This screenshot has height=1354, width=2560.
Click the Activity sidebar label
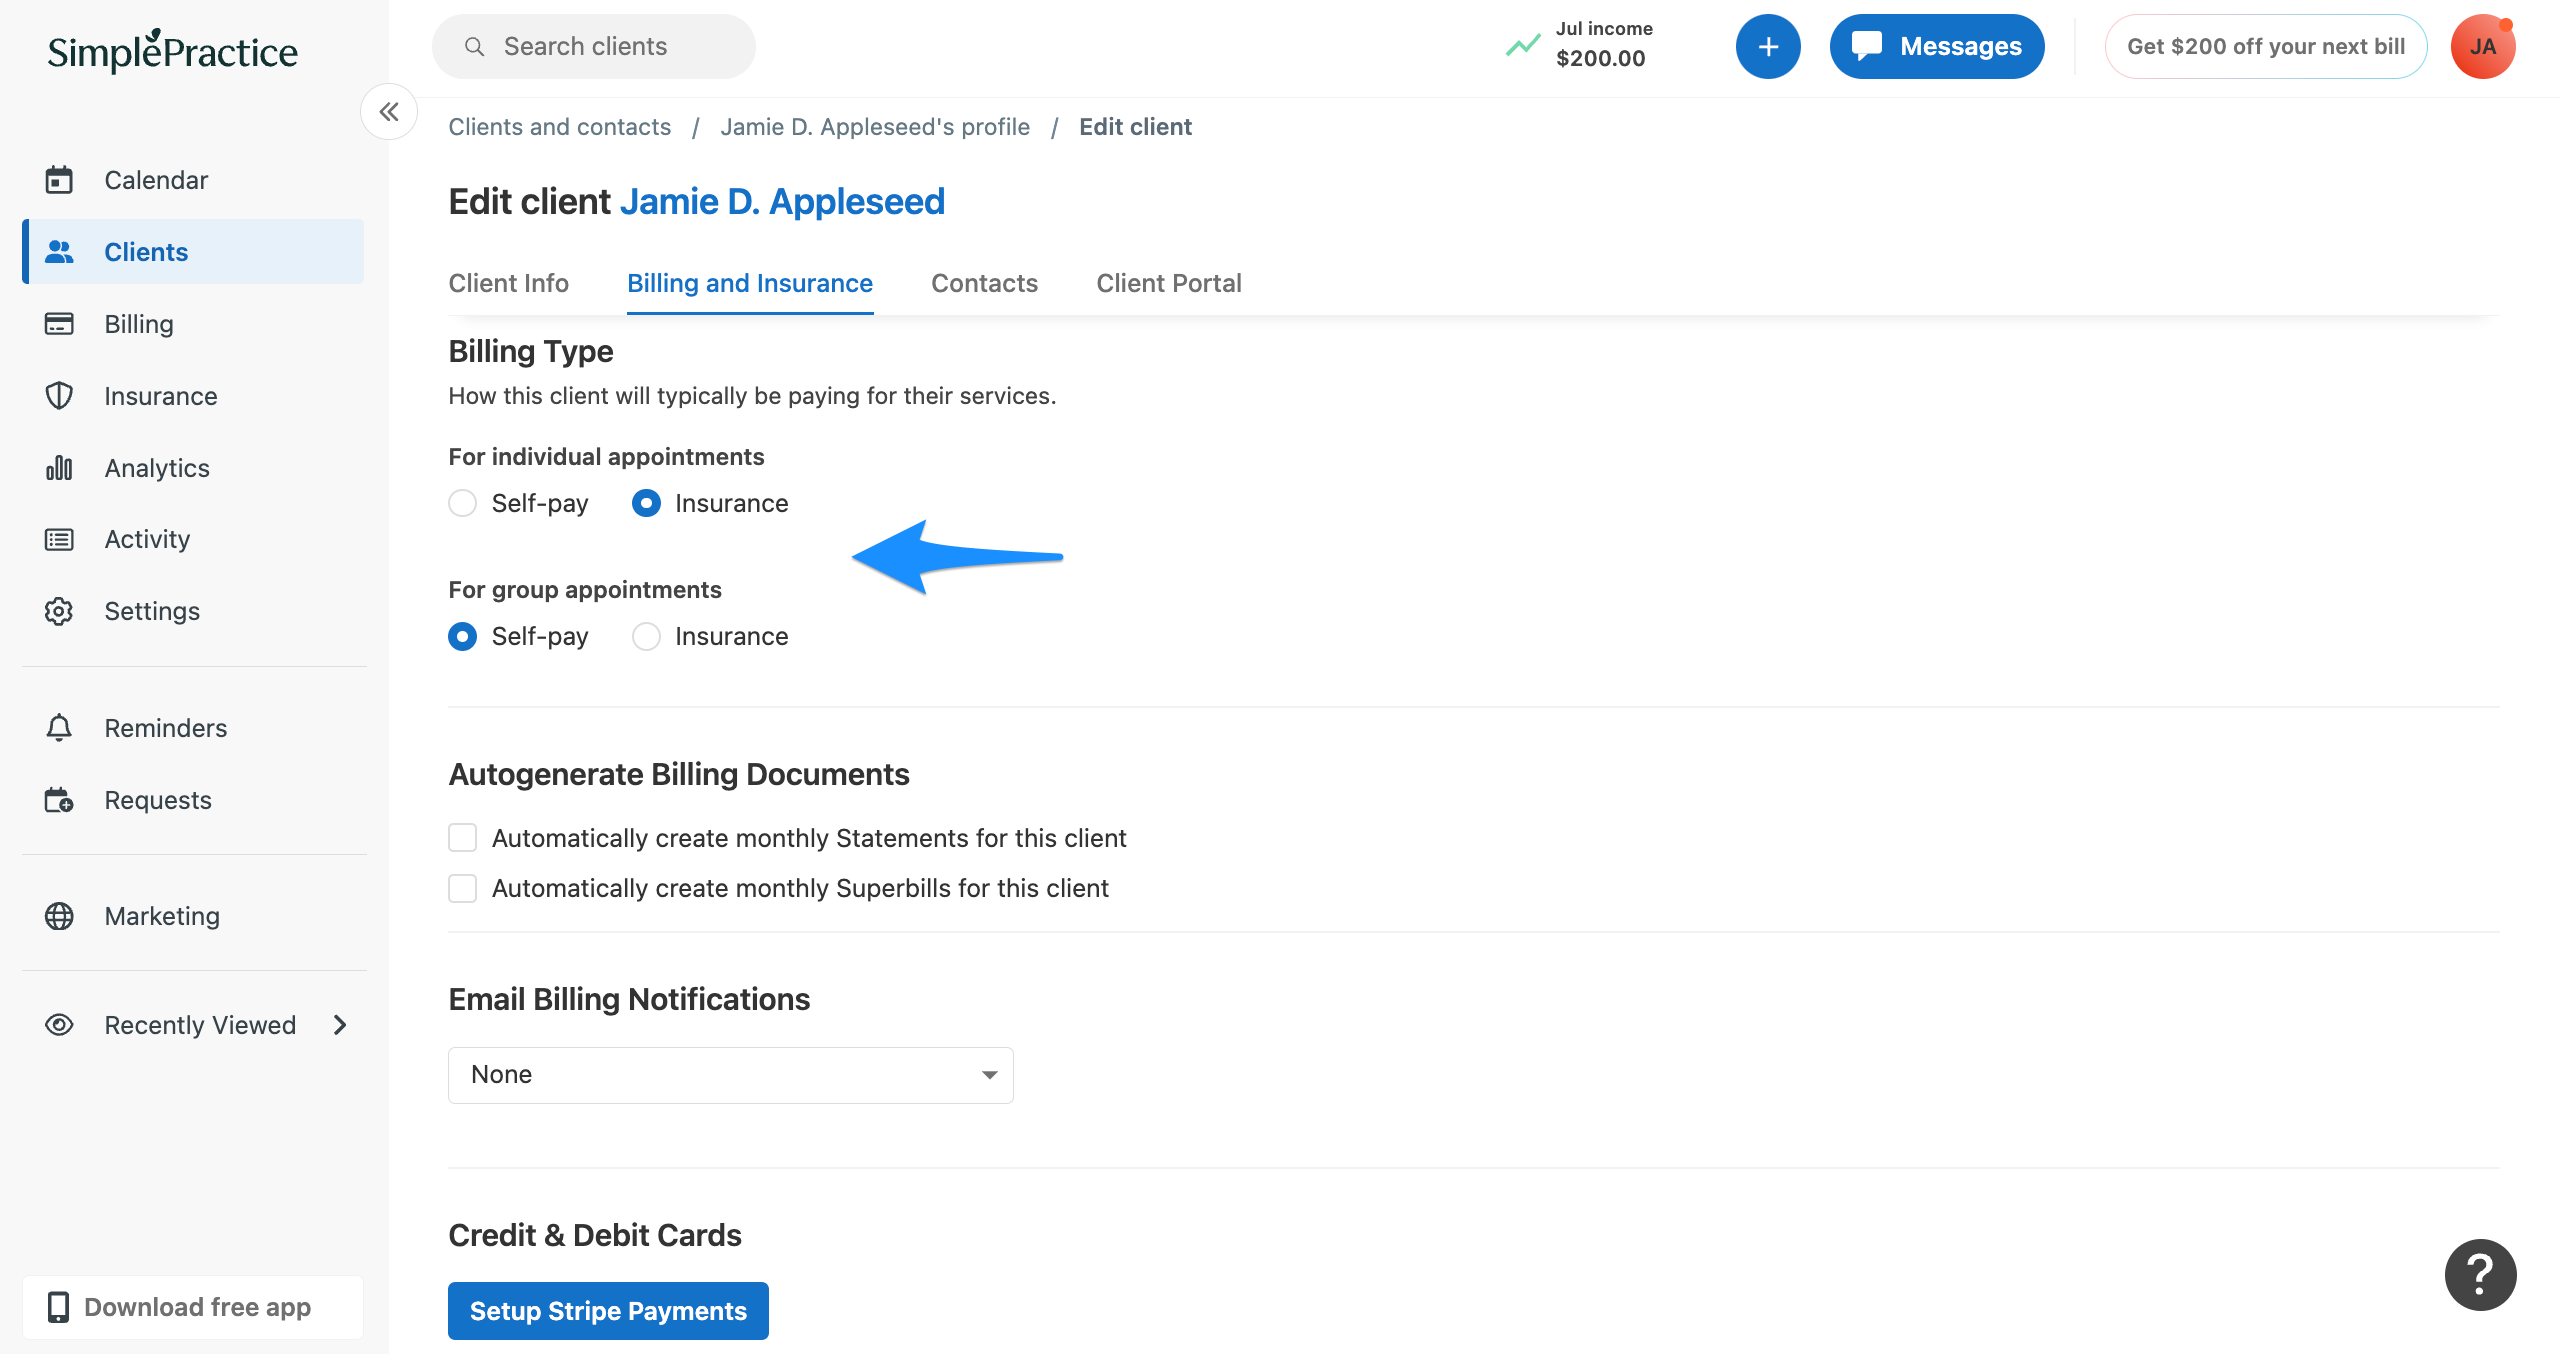147,540
